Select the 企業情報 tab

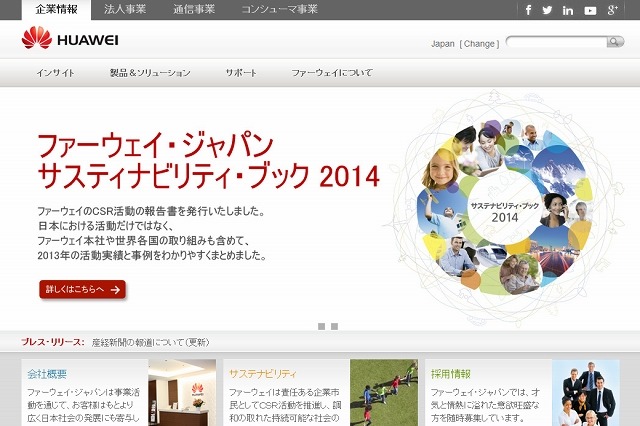[x=56, y=9]
